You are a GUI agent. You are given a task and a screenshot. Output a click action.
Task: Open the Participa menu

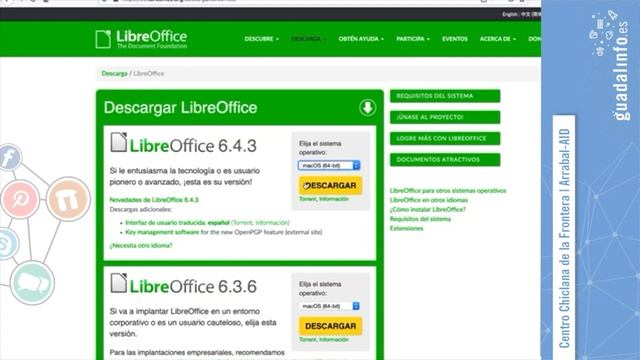click(413, 39)
